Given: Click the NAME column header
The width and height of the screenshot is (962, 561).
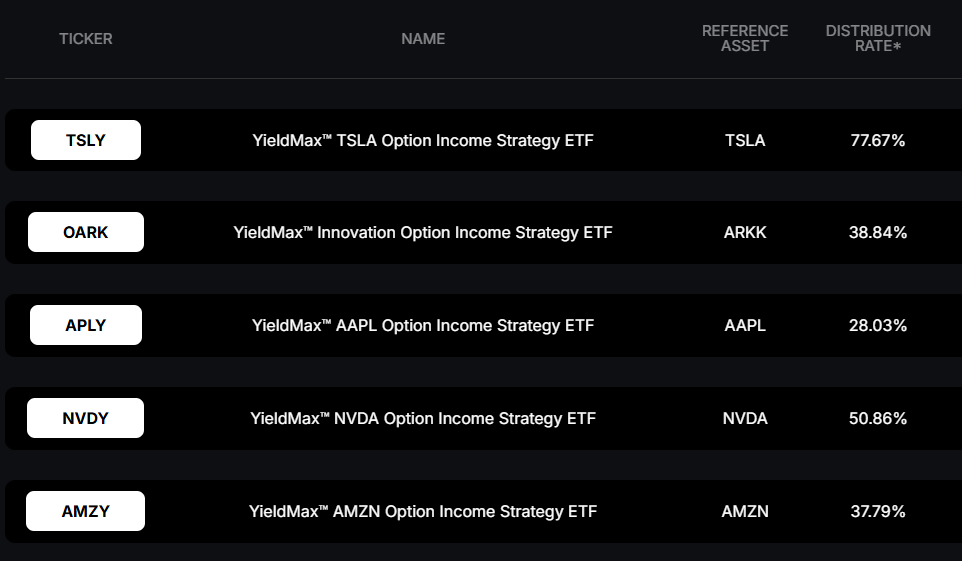Looking at the screenshot, I should pos(423,39).
